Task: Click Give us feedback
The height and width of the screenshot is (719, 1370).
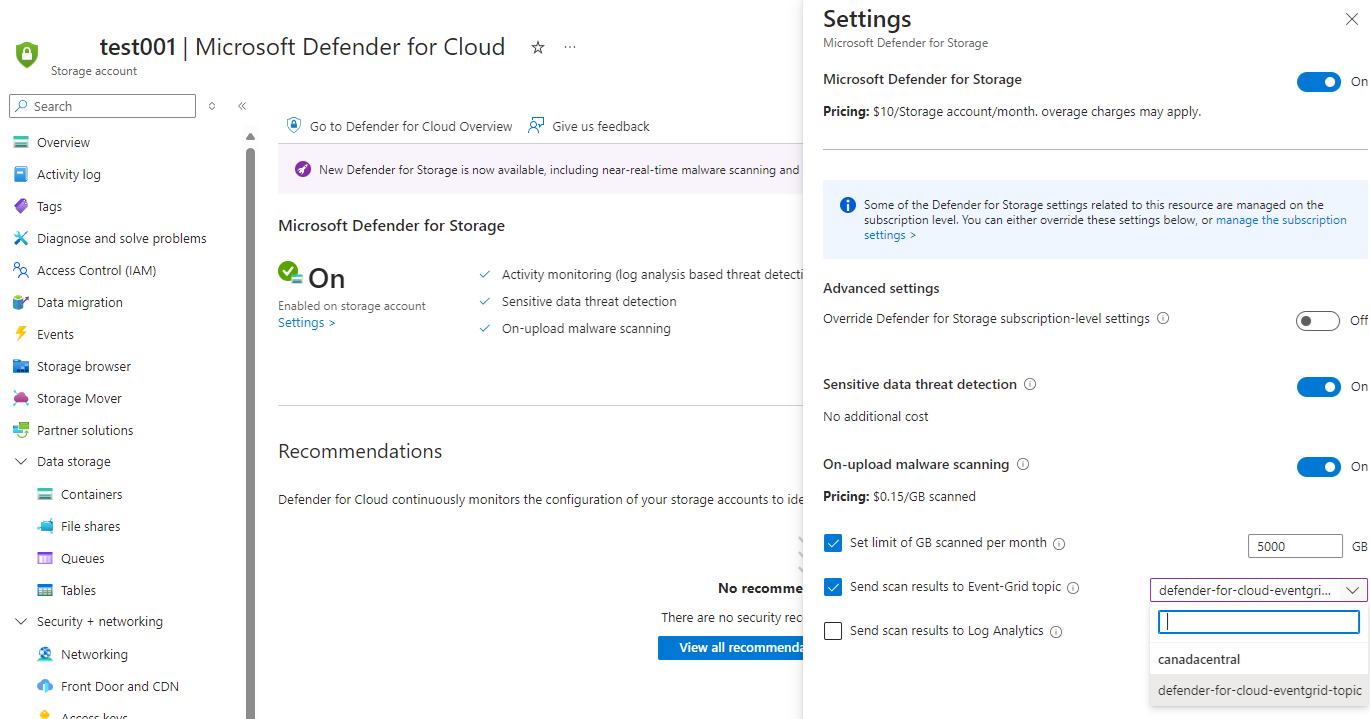Action: (x=589, y=126)
